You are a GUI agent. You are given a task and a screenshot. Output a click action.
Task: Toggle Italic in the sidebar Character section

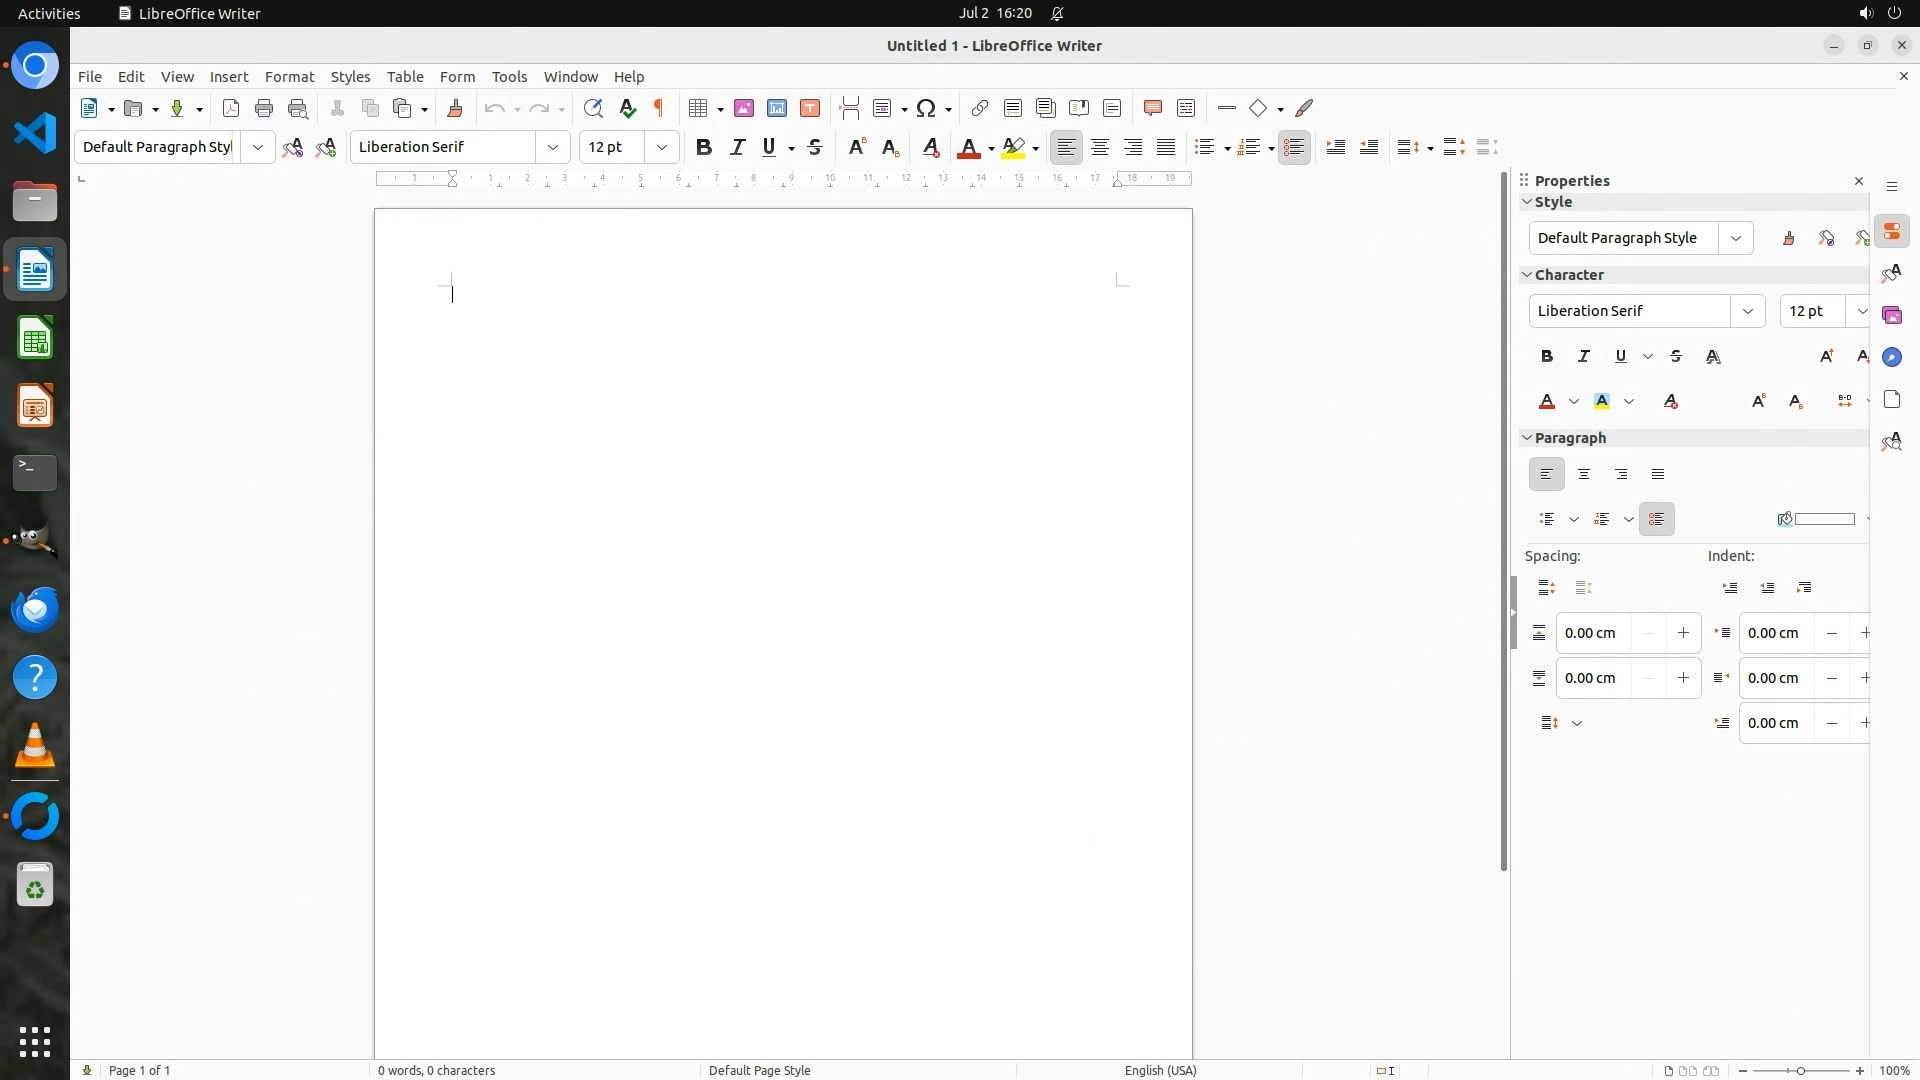pos(1584,356)
